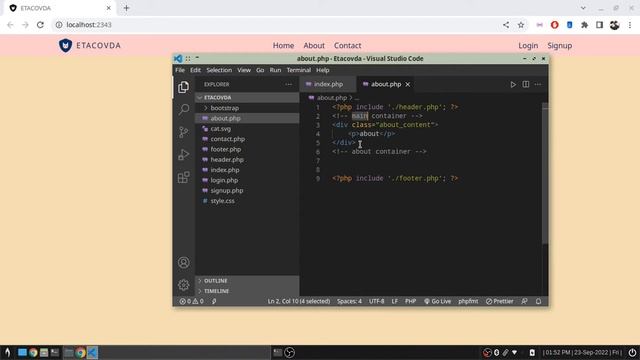
Task: Close the ETACOVDA browser tab
Action: (x=109, y=8)
